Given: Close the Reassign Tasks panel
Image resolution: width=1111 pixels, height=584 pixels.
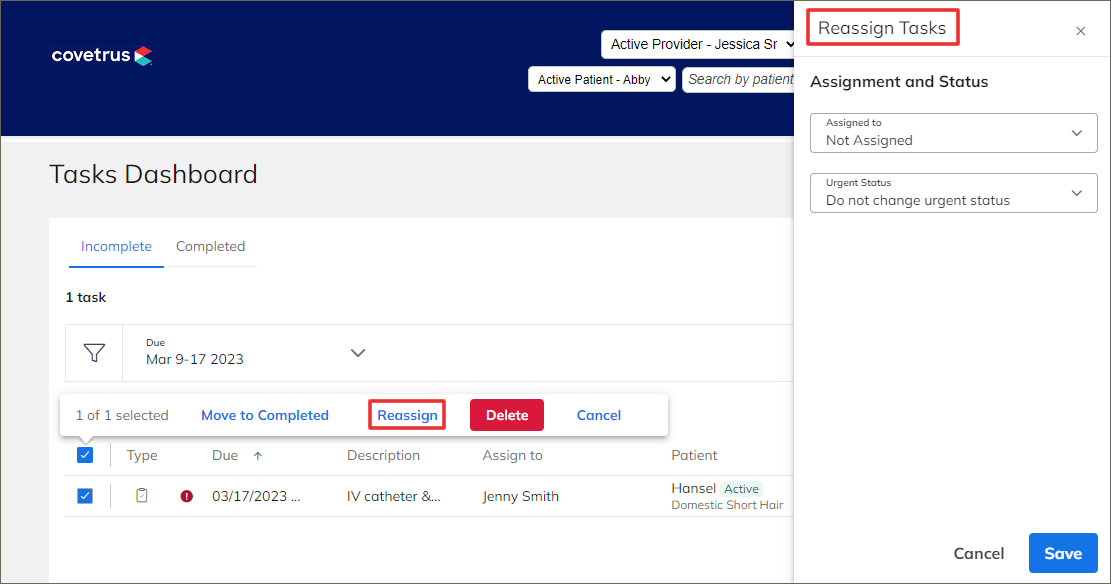Looking at the screenshot, I should (x=1080, y=31).
